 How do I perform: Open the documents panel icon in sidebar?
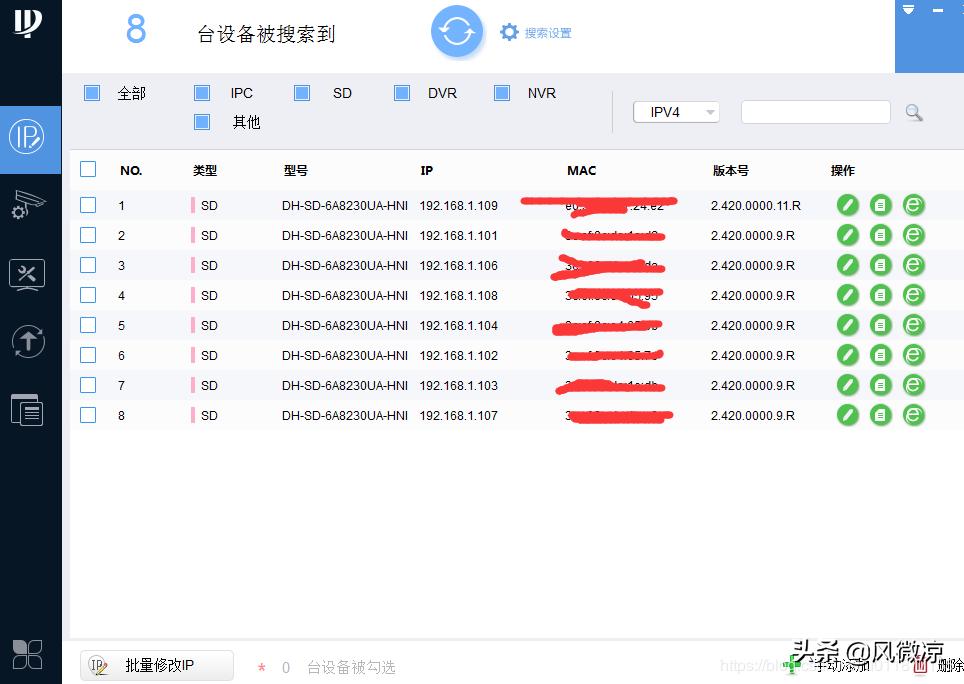tap(27, 410)
